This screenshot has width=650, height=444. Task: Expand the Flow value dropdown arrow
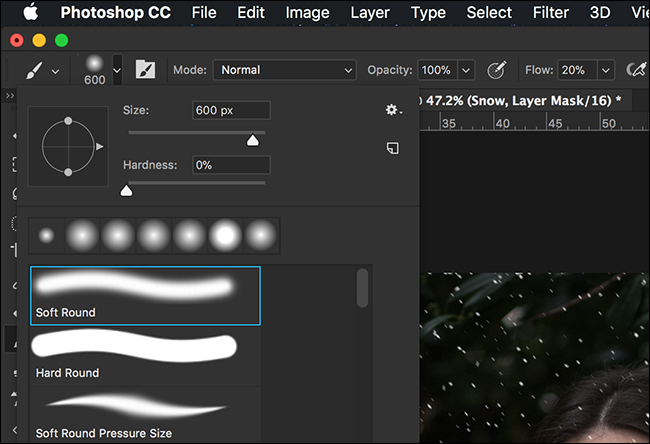click(606, 70)
